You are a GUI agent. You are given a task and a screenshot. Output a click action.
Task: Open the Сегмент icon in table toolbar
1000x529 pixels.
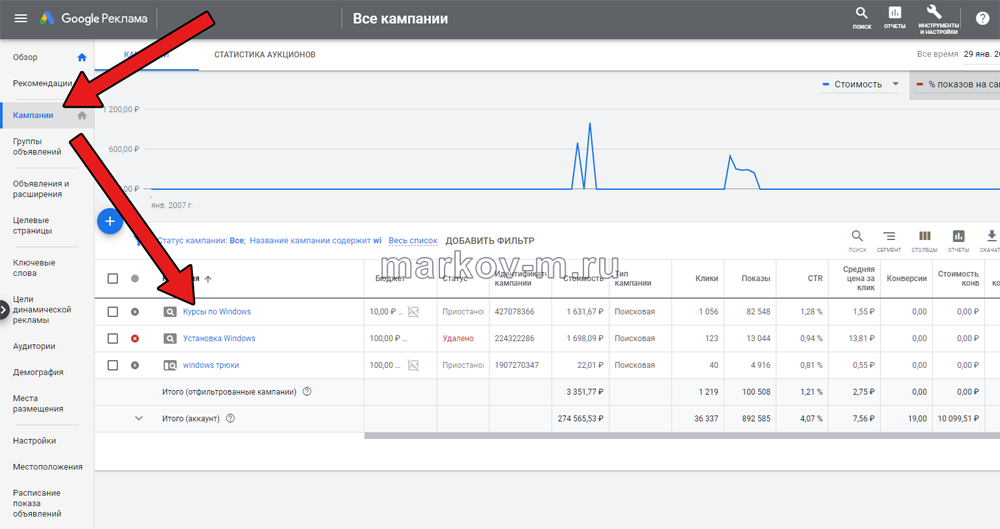[890, 238]
